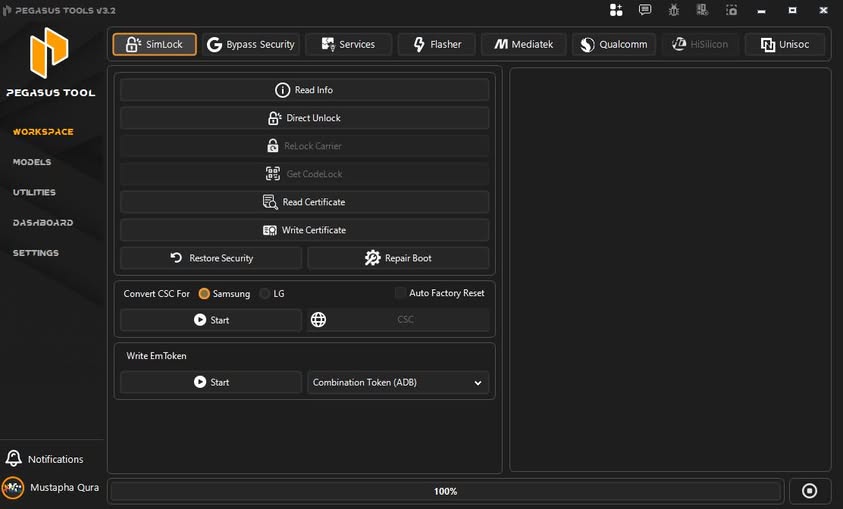
Task: Click the empty log output panel
Action: click(x=670, y=270)
